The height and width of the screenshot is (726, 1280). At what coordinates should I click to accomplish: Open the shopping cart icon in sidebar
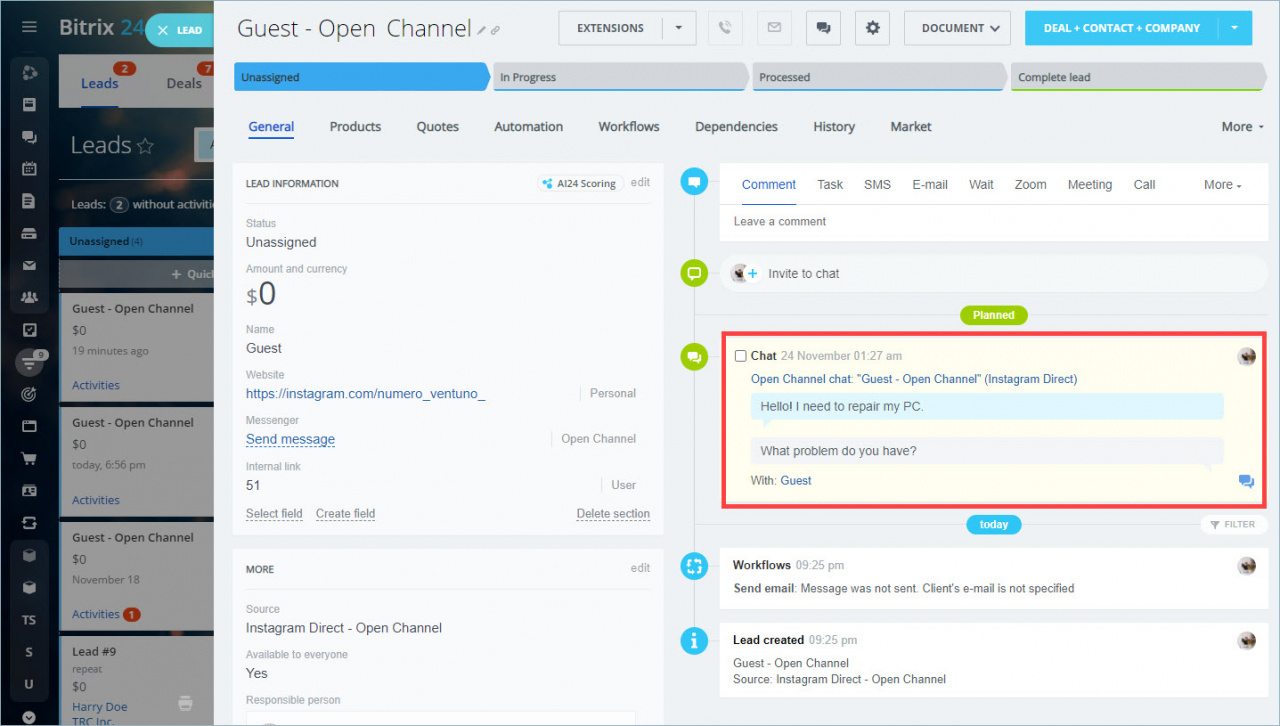(x=29, y=459)
